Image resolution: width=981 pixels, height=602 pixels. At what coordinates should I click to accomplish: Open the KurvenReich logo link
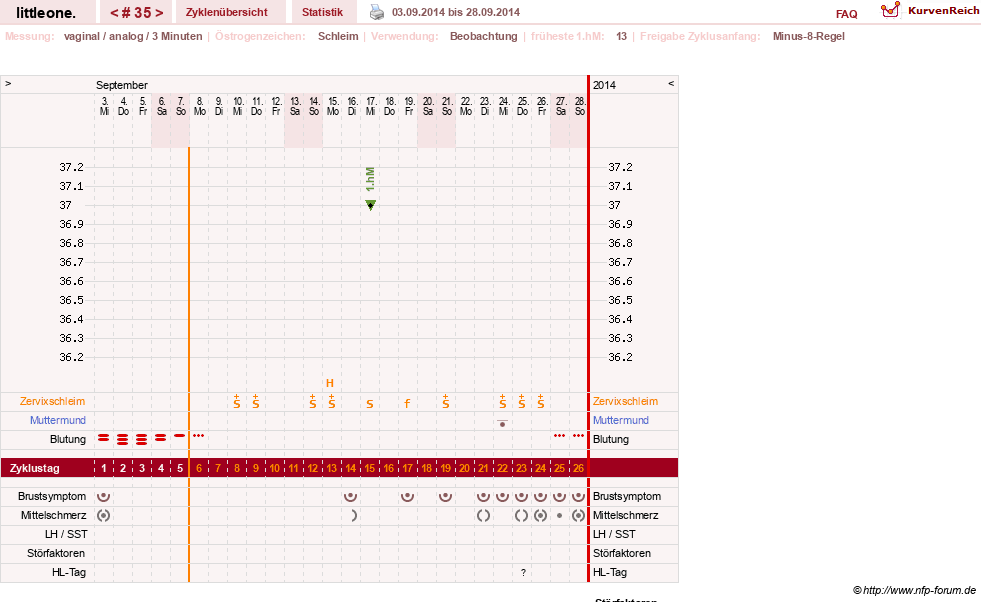tap(930, 11)
